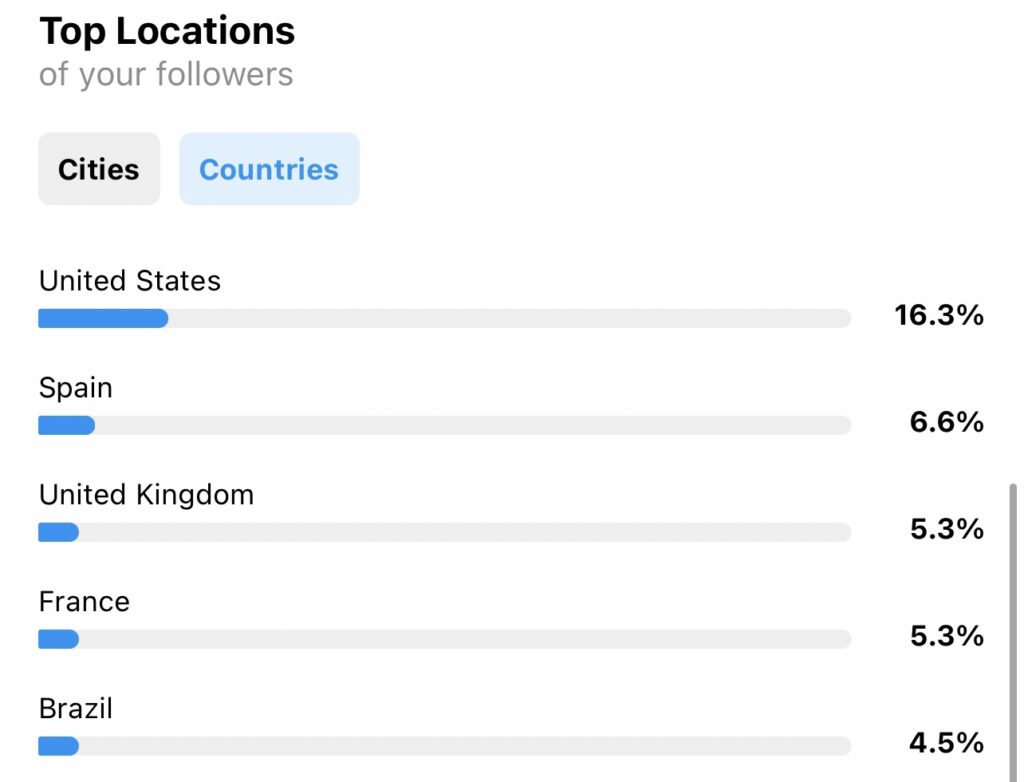Click the France country label
The width and height of the screenshot is (1024, 782).
pyautogui.click(x=84, y=601)
